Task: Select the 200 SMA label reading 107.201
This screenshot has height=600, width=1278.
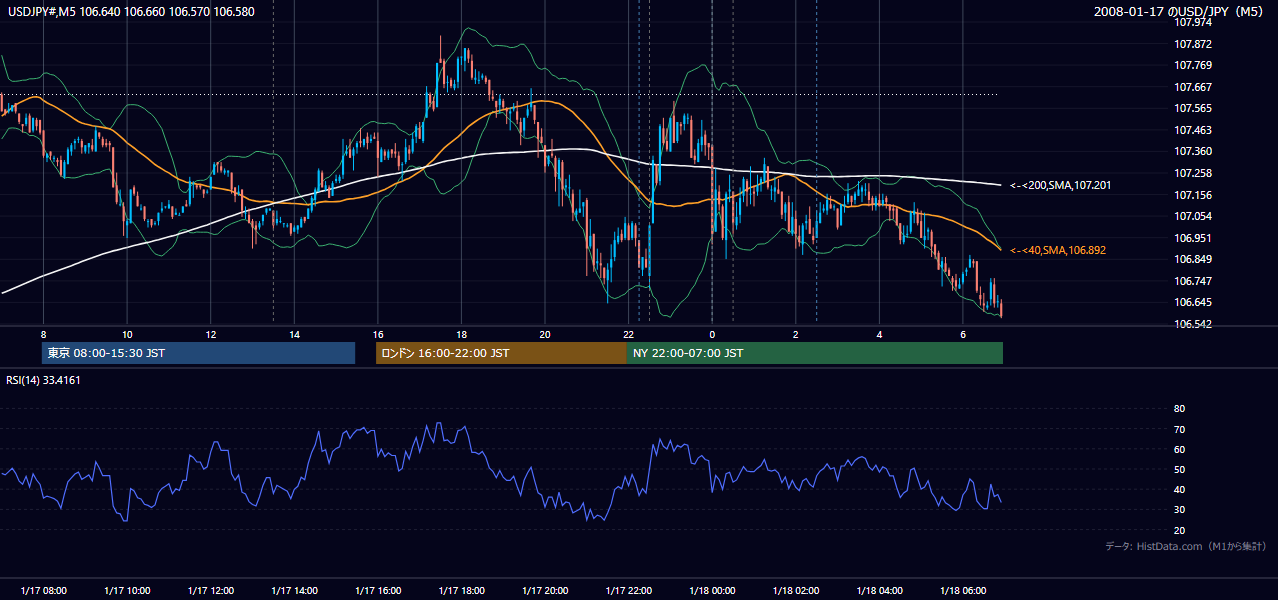Action: pyautogui.click(x=1060, y=185)
